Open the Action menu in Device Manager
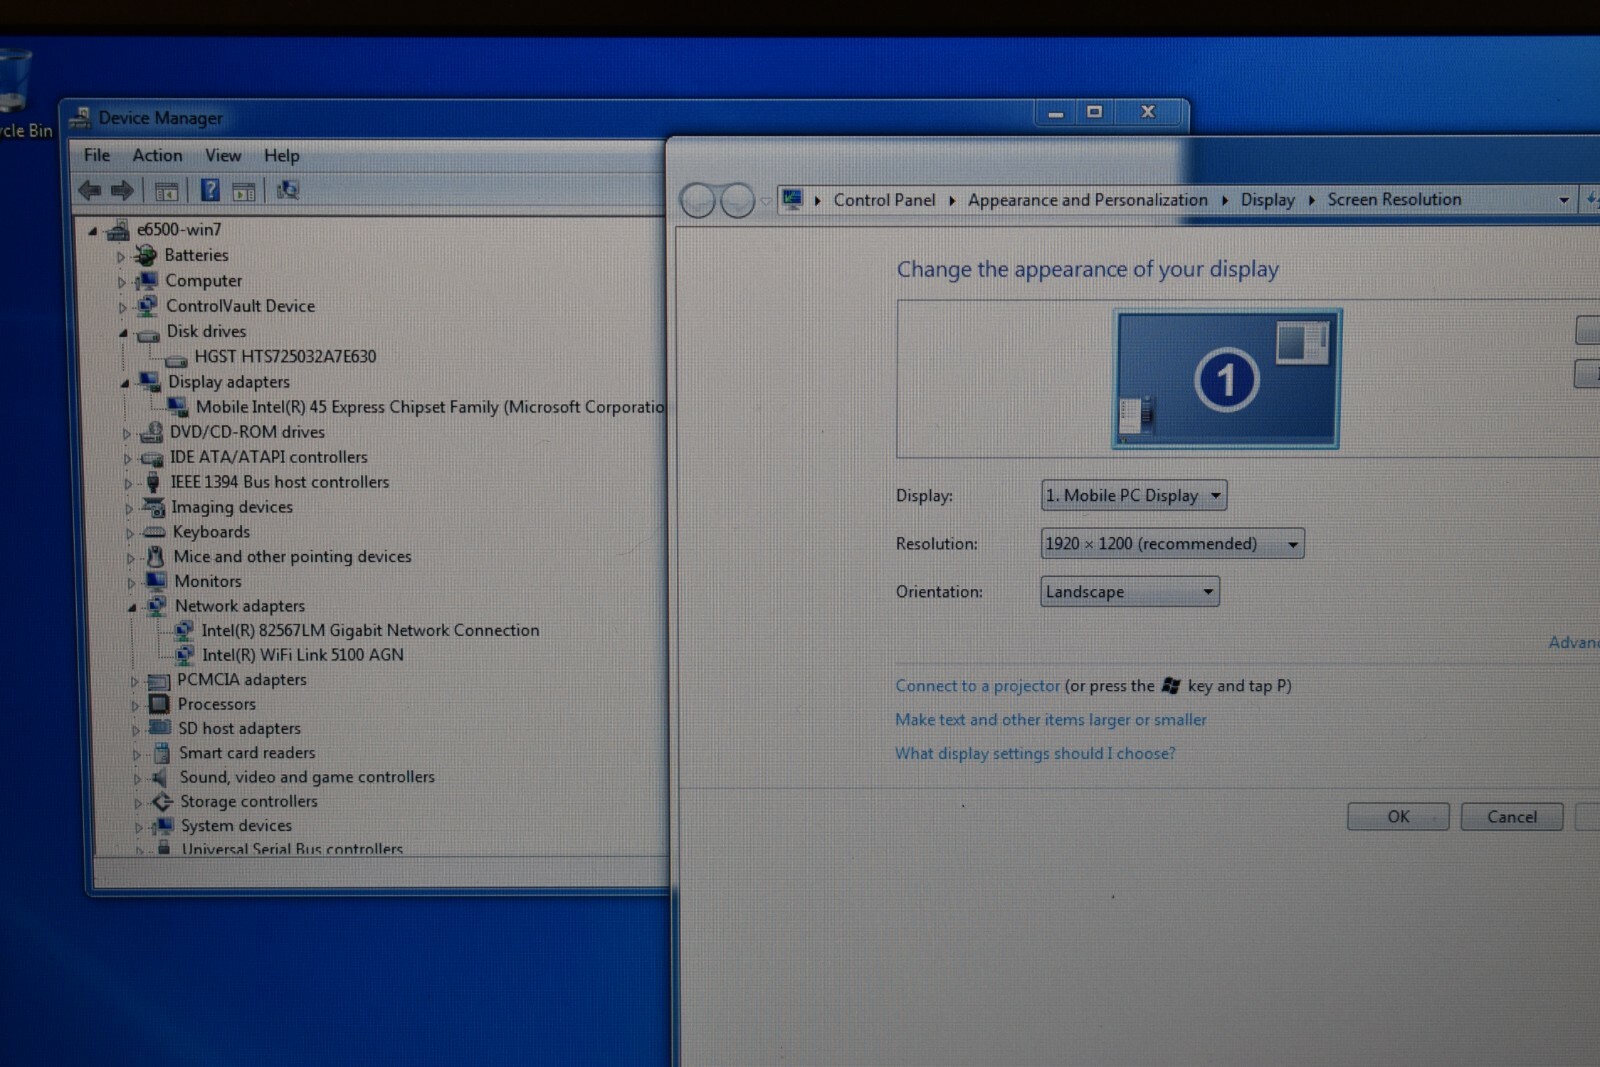Viewport: 1600px width, 1067px height. click(157, 155)
